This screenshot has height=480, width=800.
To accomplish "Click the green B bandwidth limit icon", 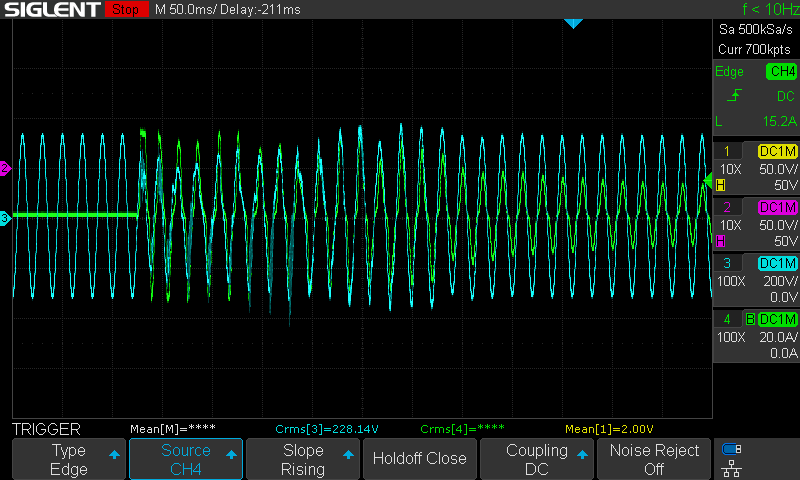I will tap(750, 318).
